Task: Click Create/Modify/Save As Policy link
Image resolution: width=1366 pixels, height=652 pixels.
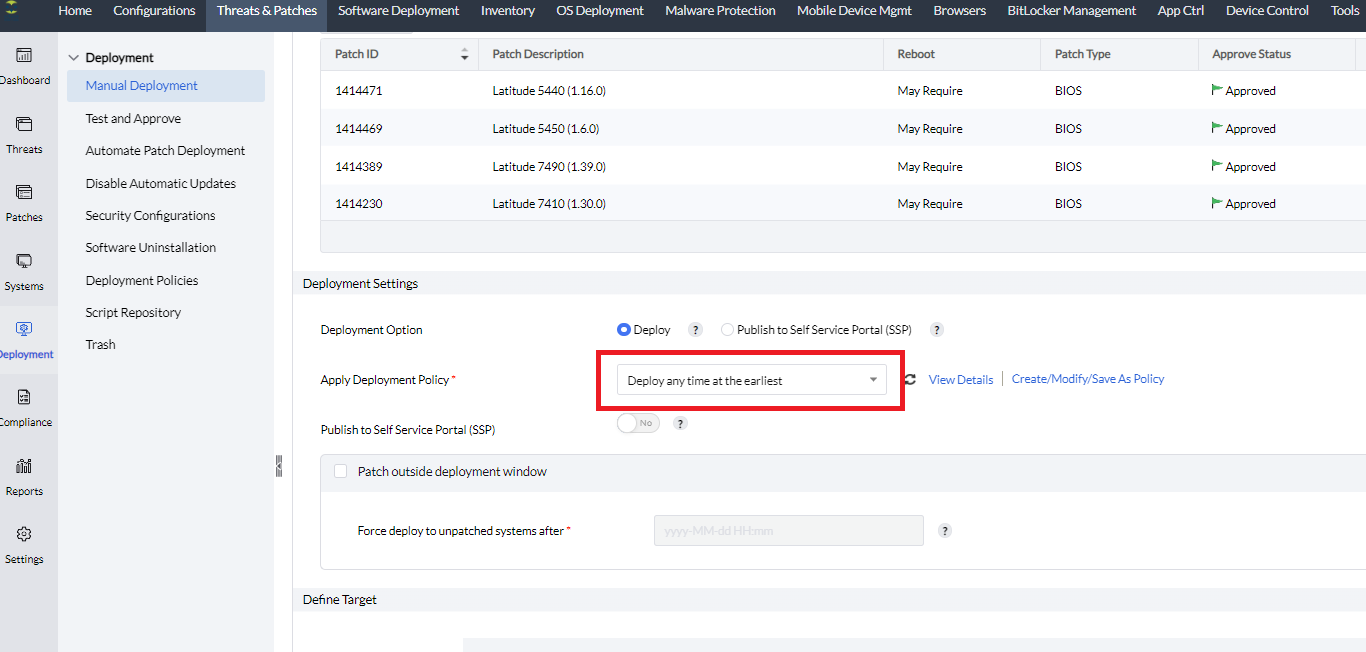Action: (x=1088, y=379)
